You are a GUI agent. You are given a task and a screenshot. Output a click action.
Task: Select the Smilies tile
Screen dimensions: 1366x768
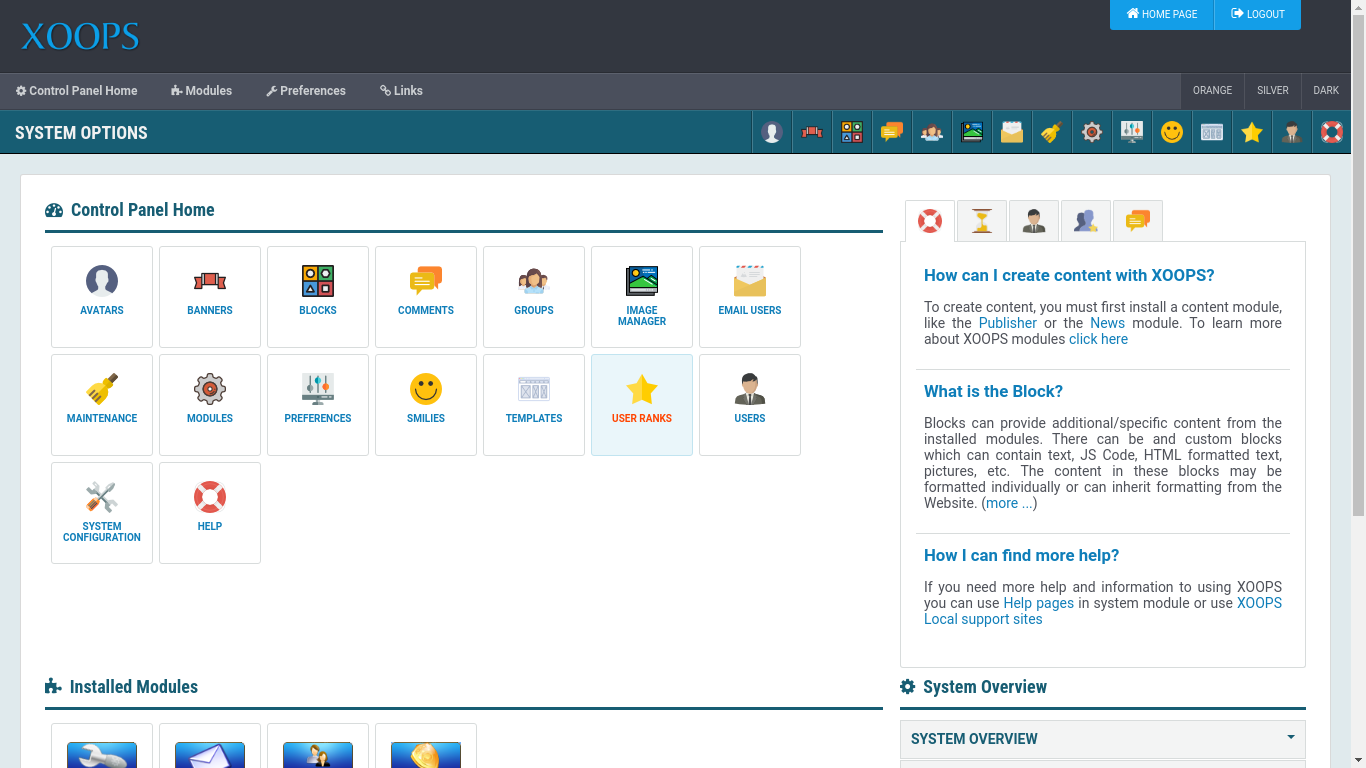pos(426,404)
